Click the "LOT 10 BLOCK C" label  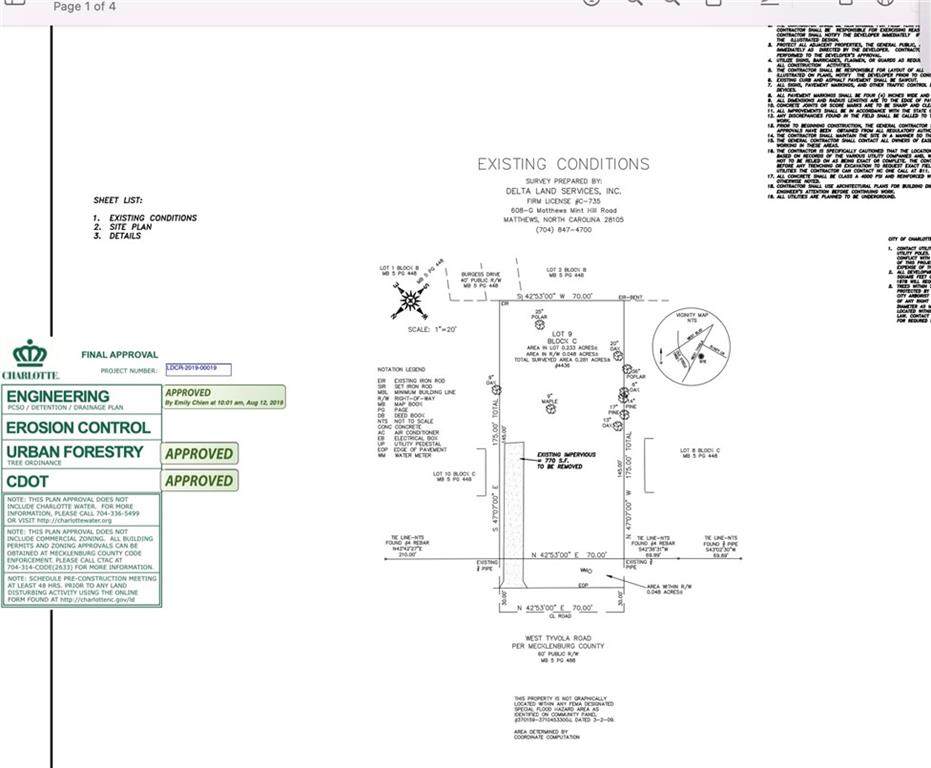coord(454,476)
